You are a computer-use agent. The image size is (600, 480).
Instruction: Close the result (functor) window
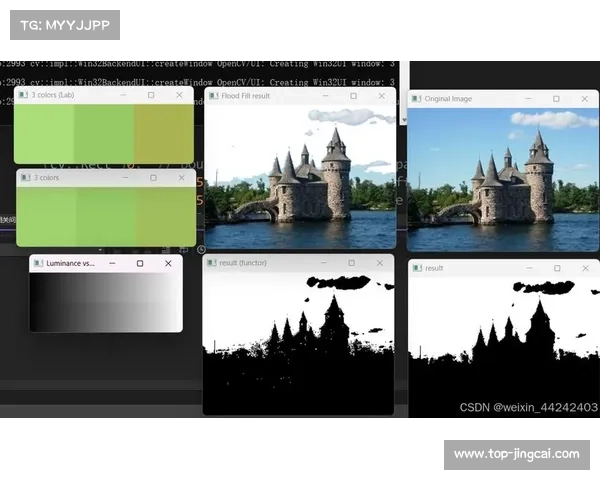[x=381, y=262]
